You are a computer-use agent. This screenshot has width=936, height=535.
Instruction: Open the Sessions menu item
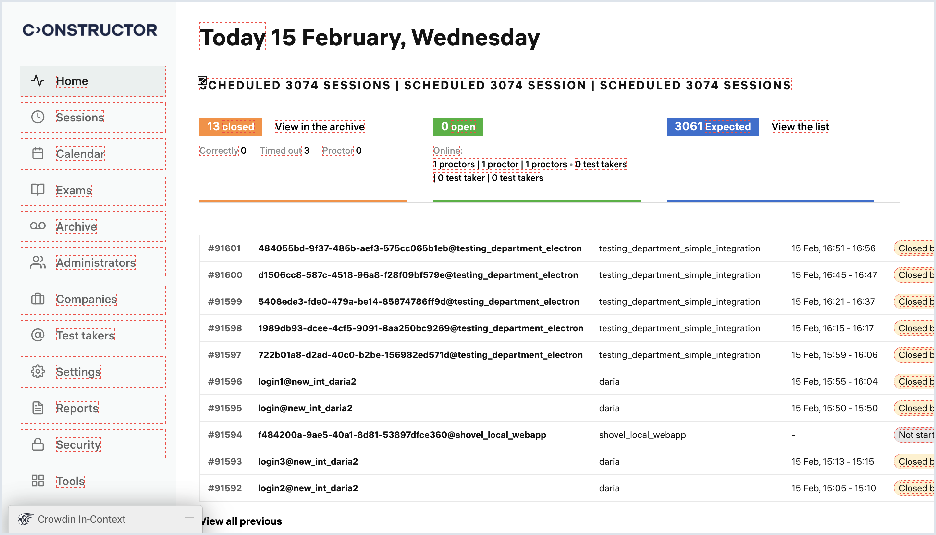(x=80, y=117)
